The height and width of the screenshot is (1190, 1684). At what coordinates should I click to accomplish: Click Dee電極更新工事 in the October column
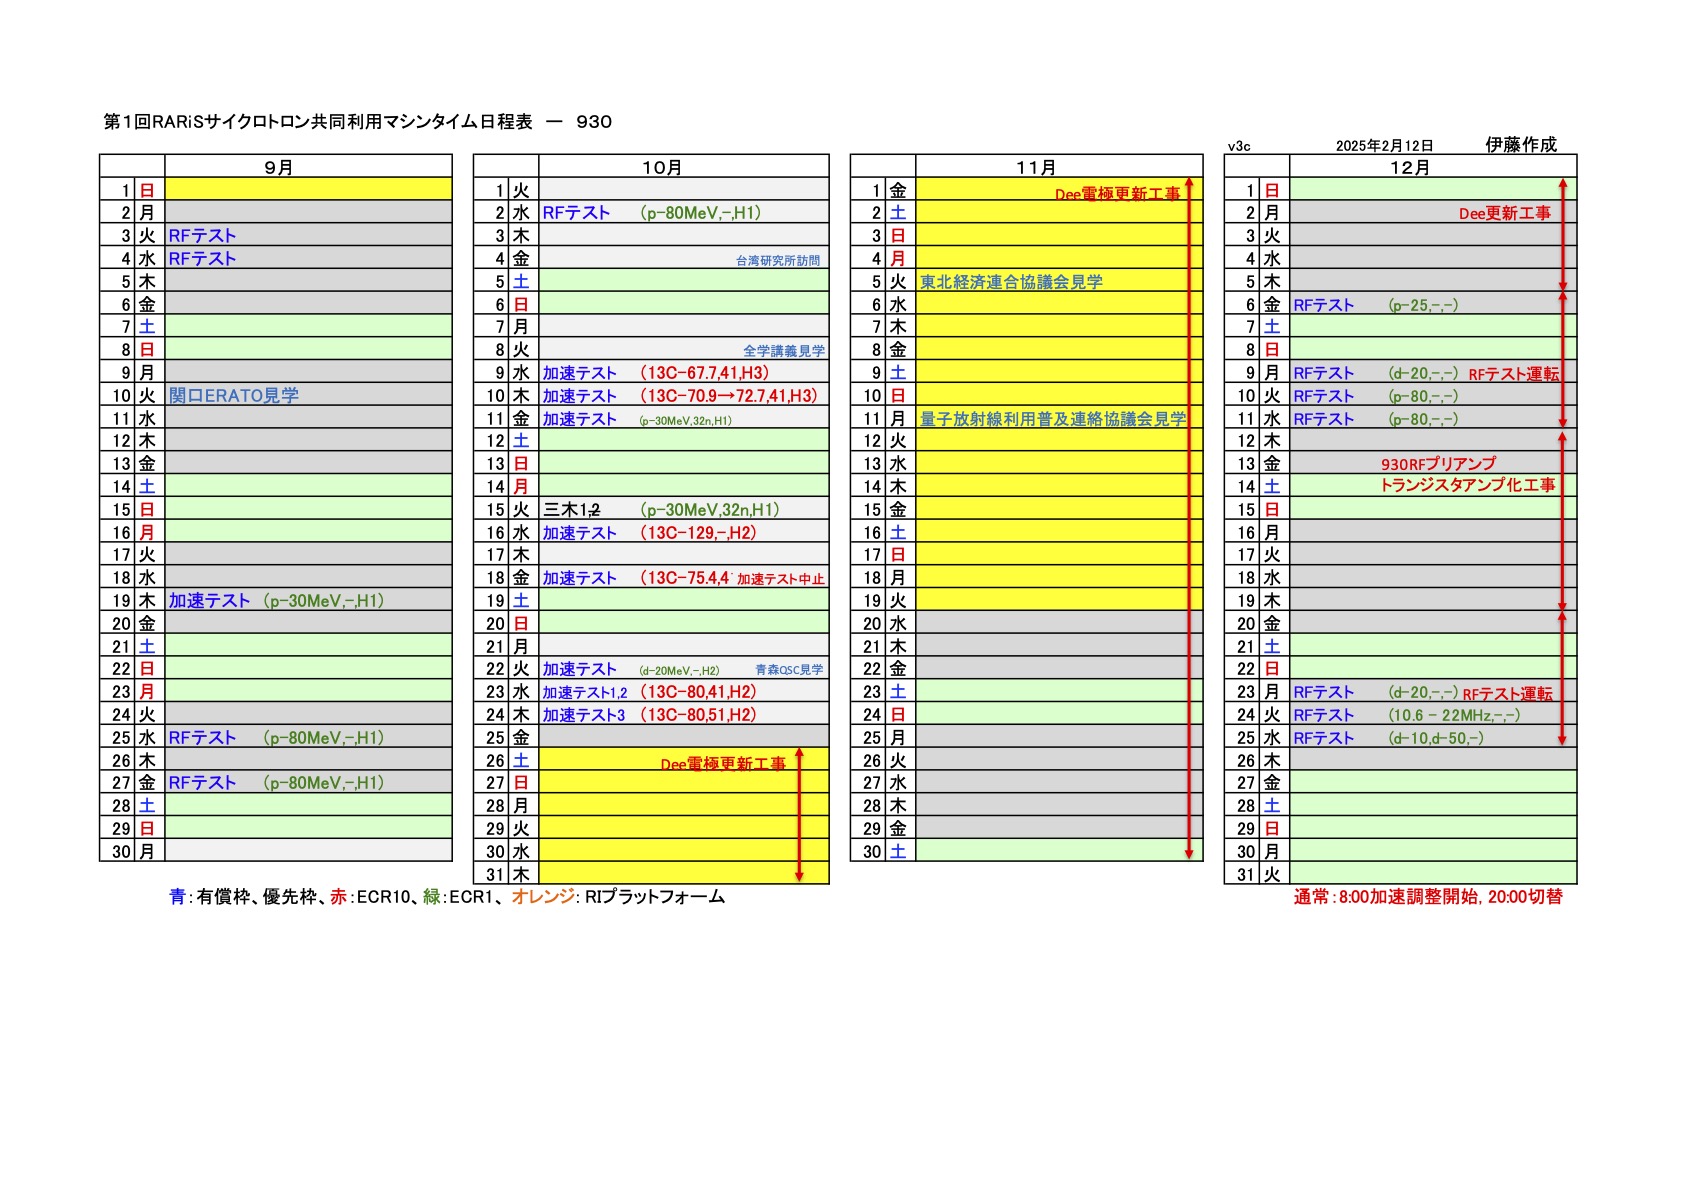point(723,764)
